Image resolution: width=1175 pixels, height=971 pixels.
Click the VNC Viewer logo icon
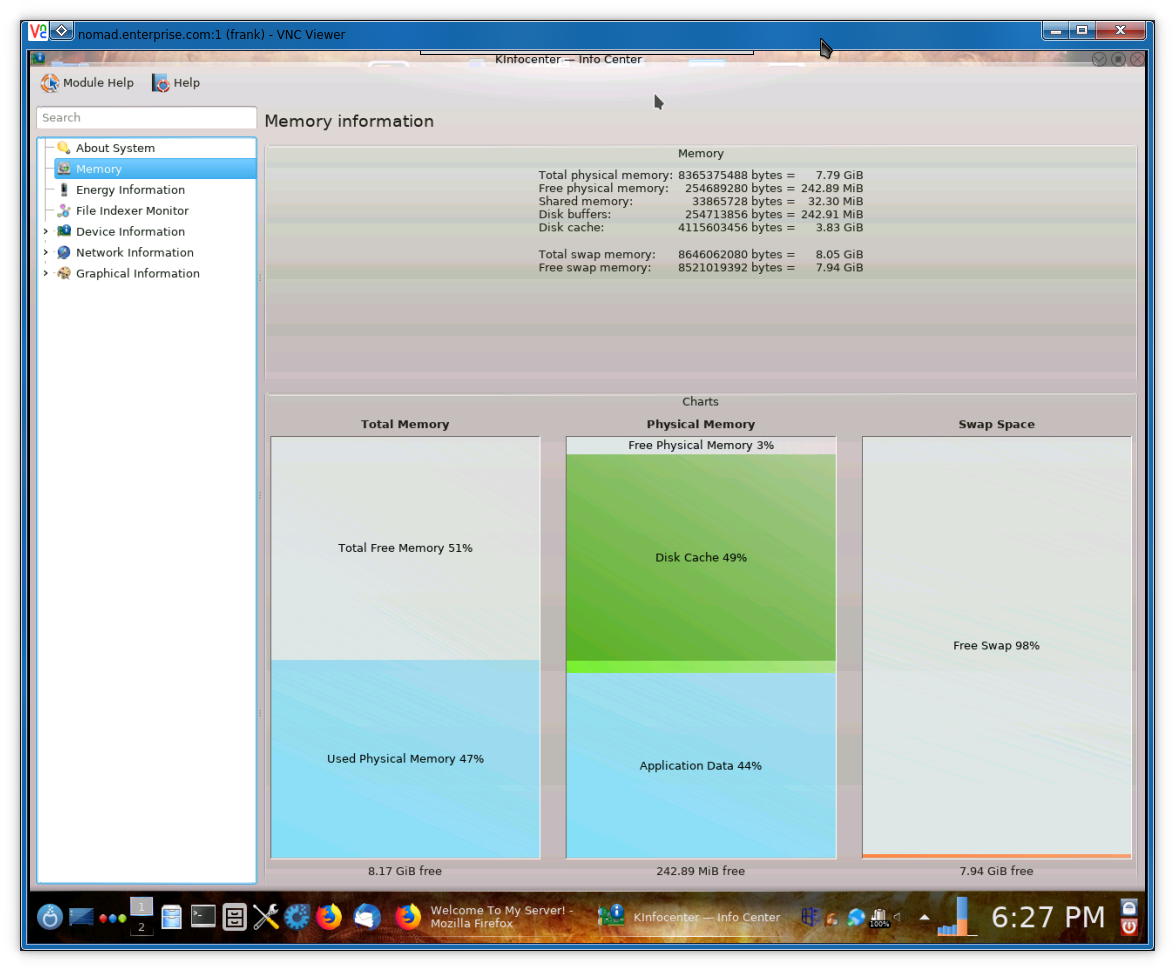click(38, 31)
